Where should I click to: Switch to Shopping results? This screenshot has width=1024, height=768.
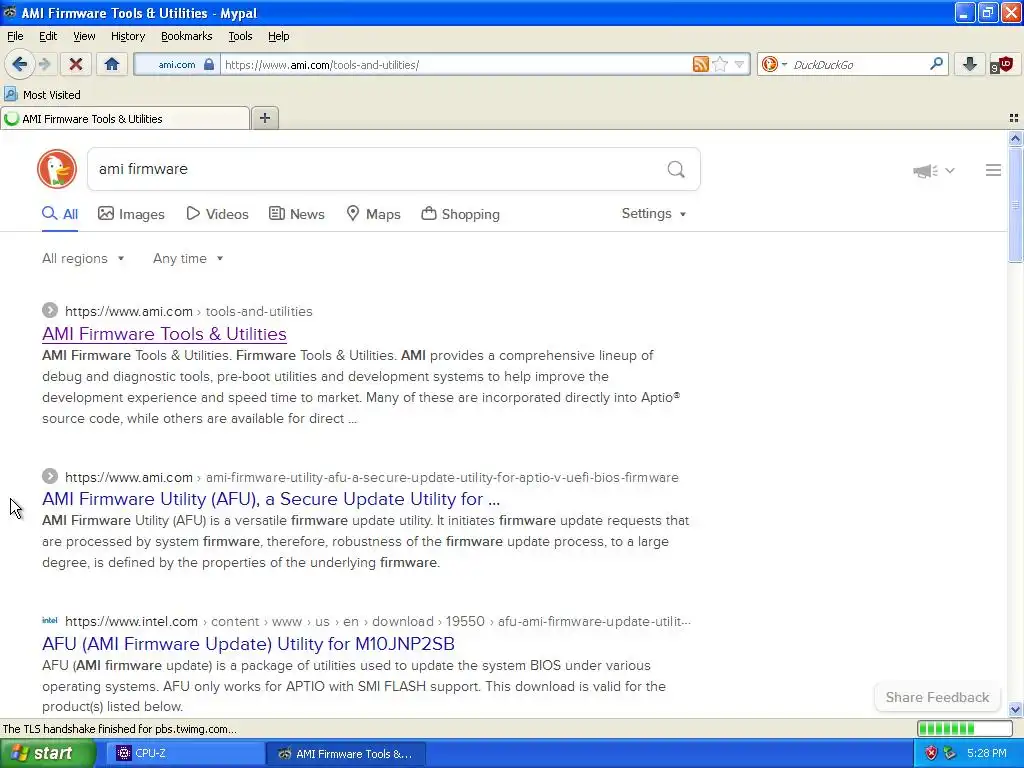[460, 214]
